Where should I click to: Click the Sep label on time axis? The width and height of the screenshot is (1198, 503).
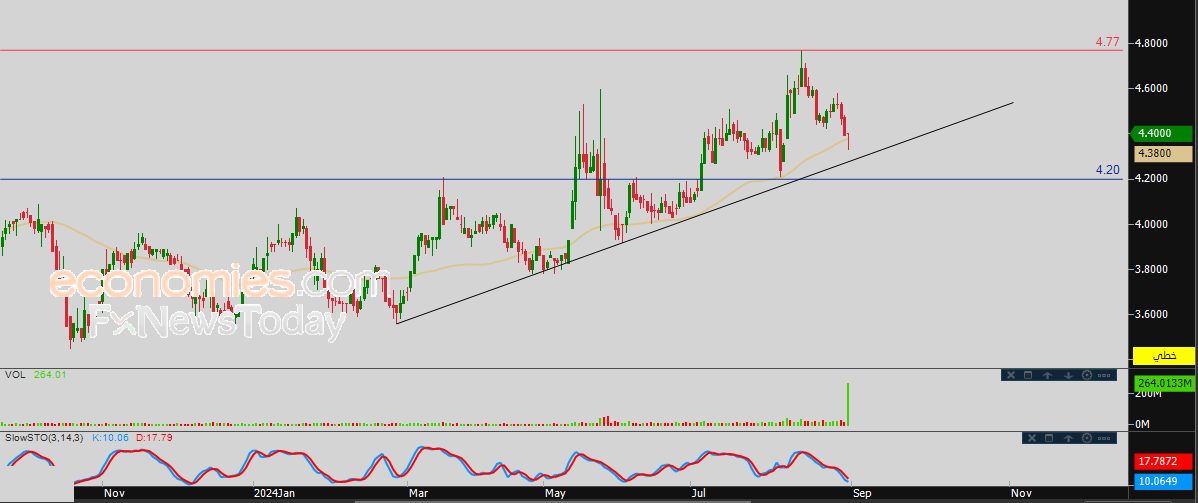click(x=862, y=494)
